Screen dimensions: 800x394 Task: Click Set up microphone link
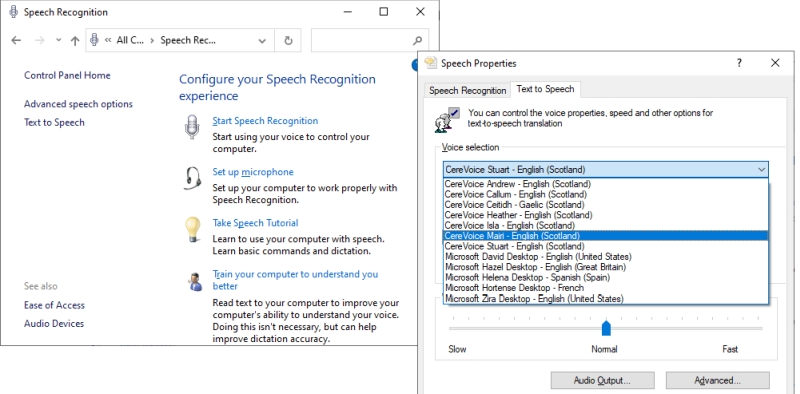tap(253, 172)
